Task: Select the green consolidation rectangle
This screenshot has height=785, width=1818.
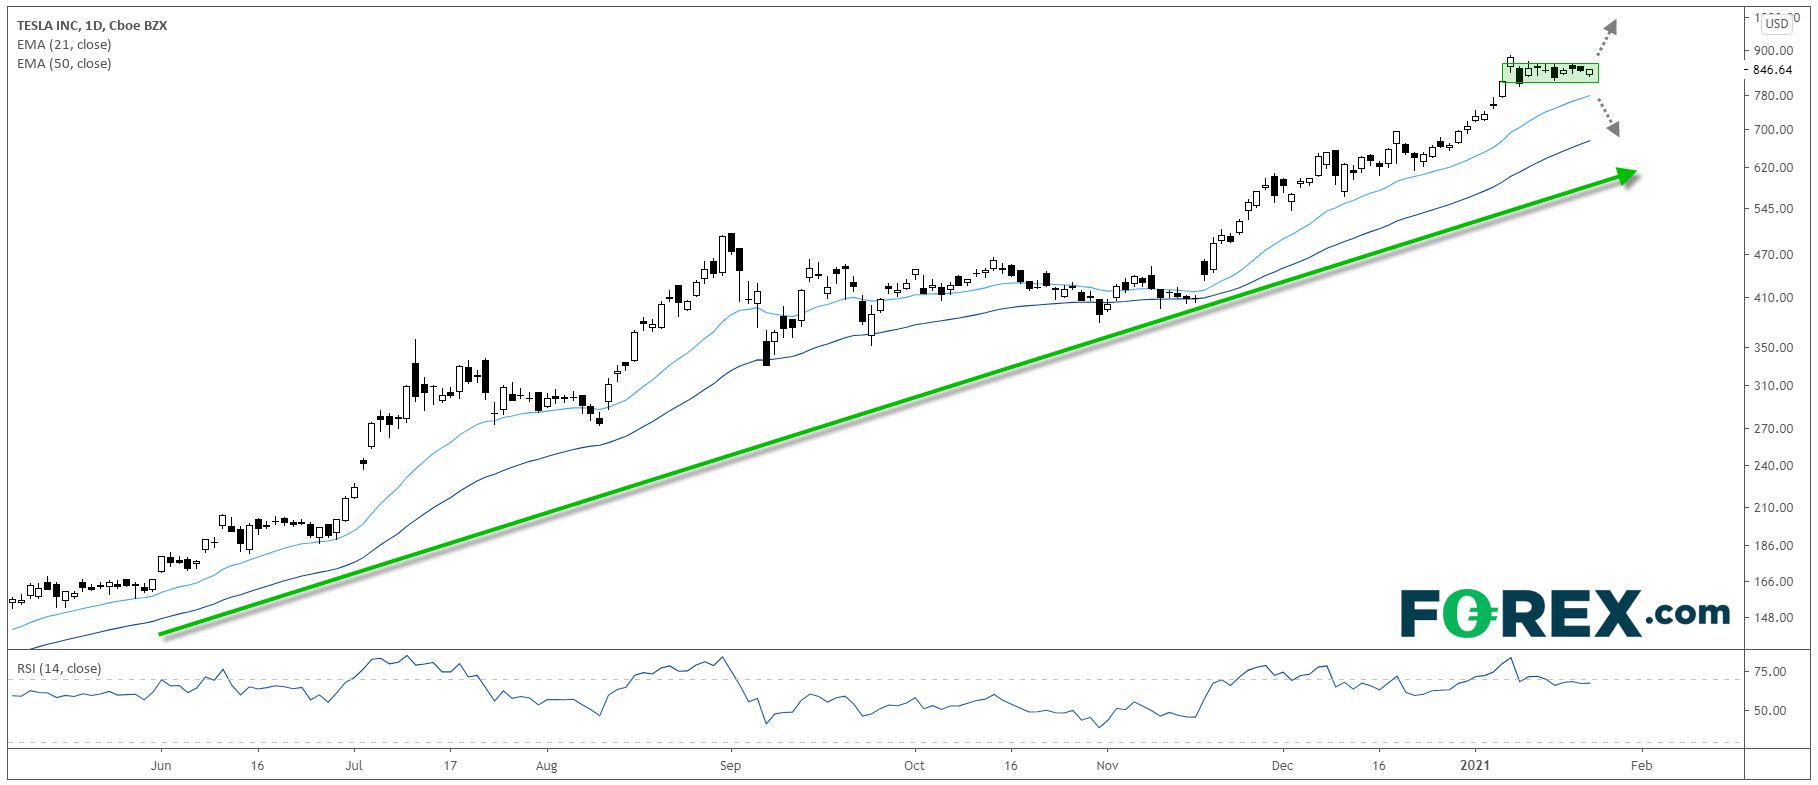Action: (x=1550, y=72)
